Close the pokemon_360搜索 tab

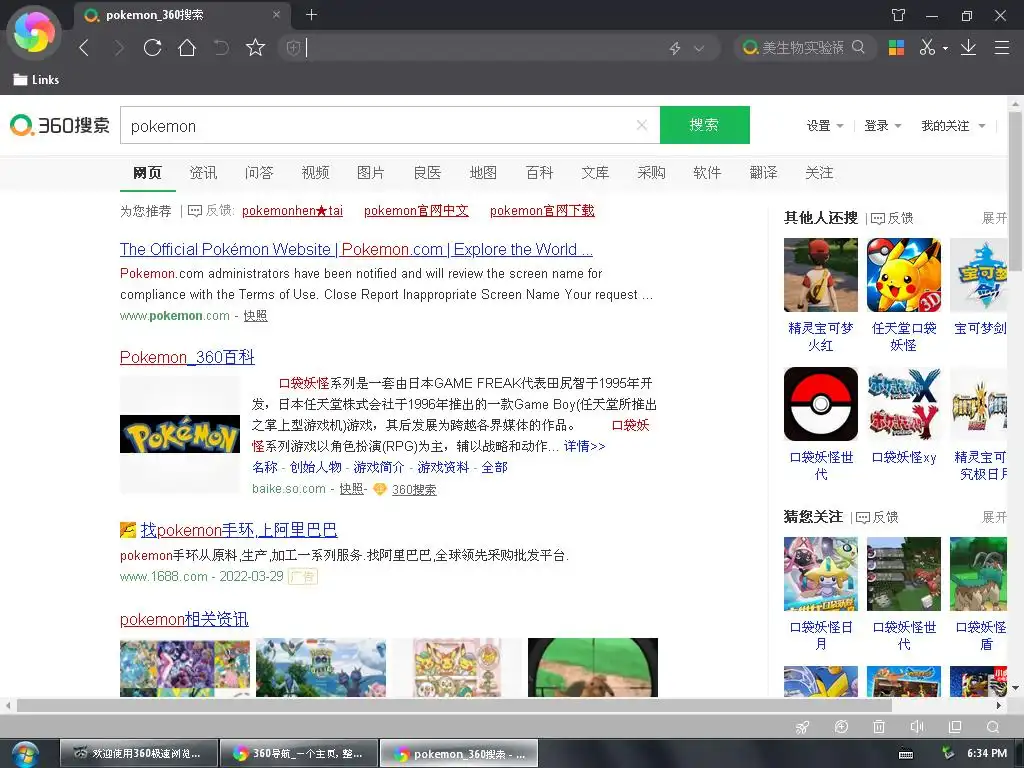point(276,14)
